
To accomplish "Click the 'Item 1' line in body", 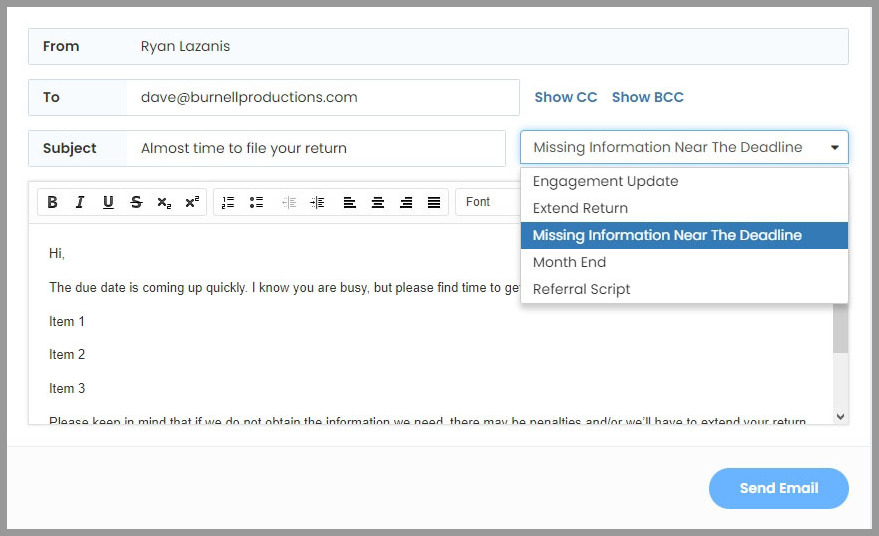I will [x=67, y=321].
